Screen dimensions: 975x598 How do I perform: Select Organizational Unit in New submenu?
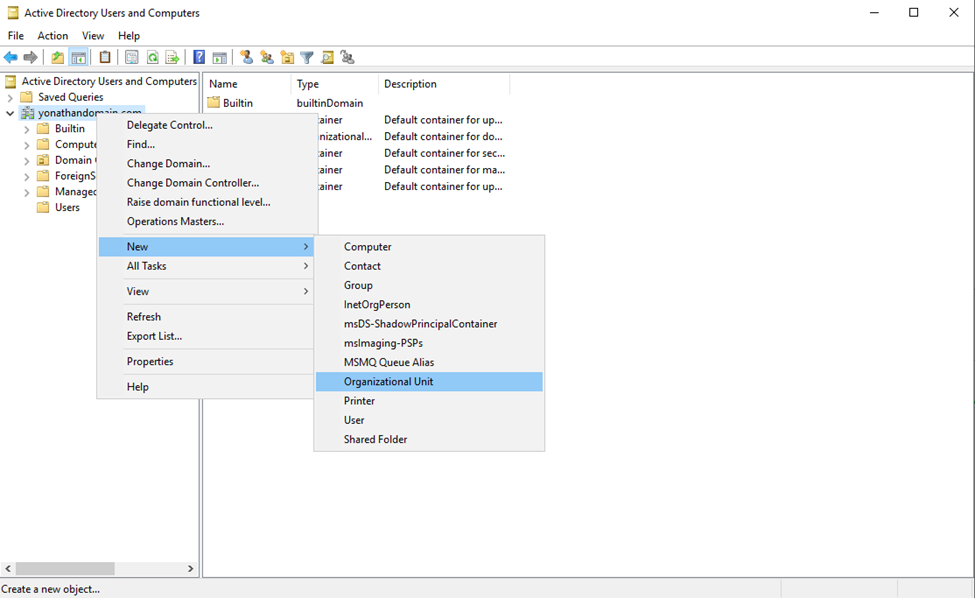pyautogui.click(x=429, y=382)
